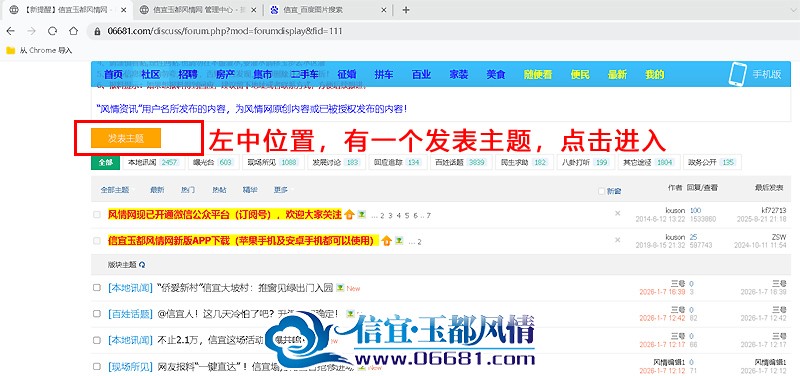
Task: Open 我的 in the site navigation
Action: (x=655, y=74)
